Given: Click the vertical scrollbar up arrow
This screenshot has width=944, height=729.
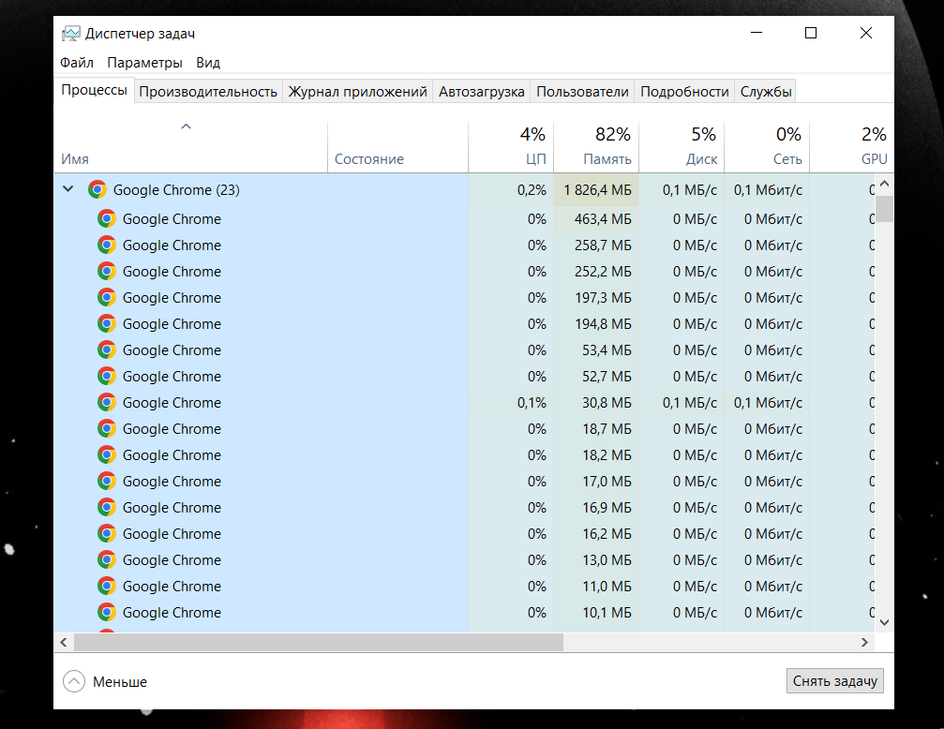Looking at the screenshot, I should click(x=884, y=183).
